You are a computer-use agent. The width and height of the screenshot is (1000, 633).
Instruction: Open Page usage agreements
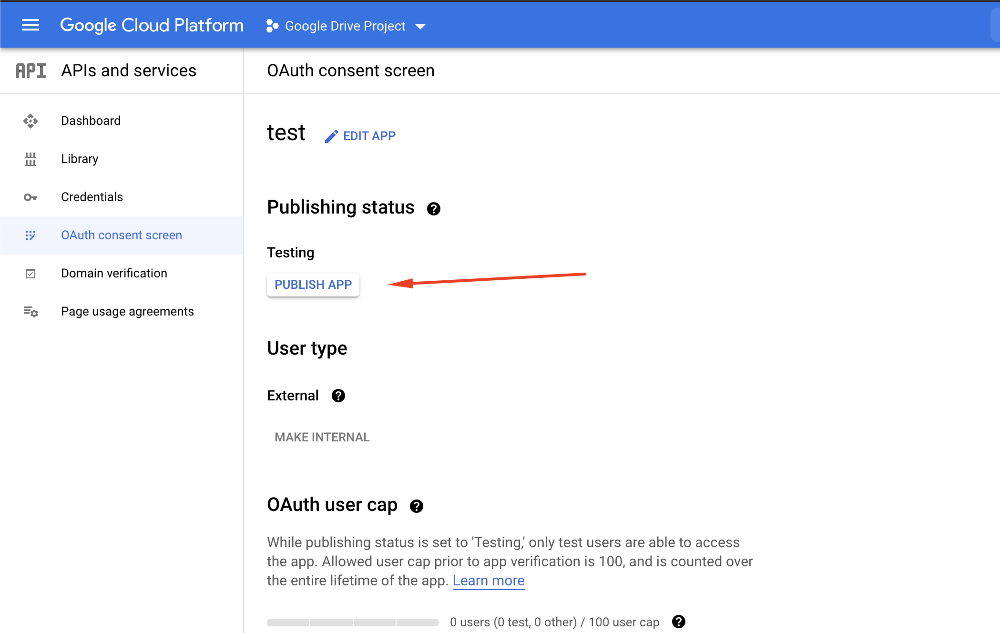[x=128, y=312]
